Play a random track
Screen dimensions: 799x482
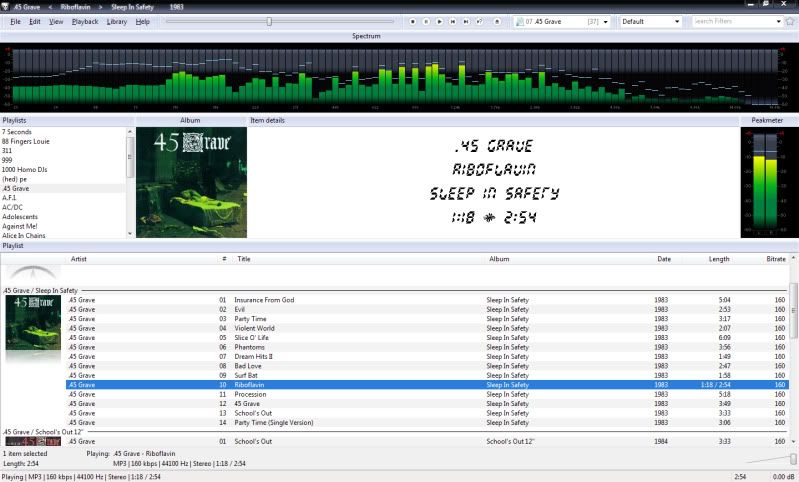[479, 21]
